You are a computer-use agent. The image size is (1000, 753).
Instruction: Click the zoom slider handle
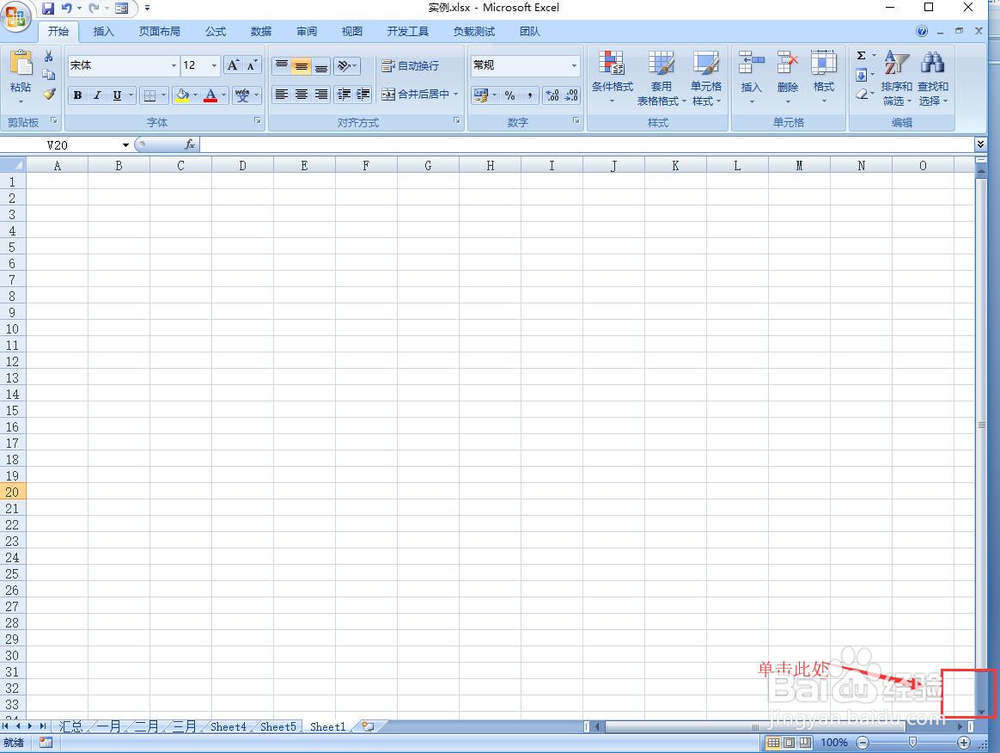pos(913,743)
